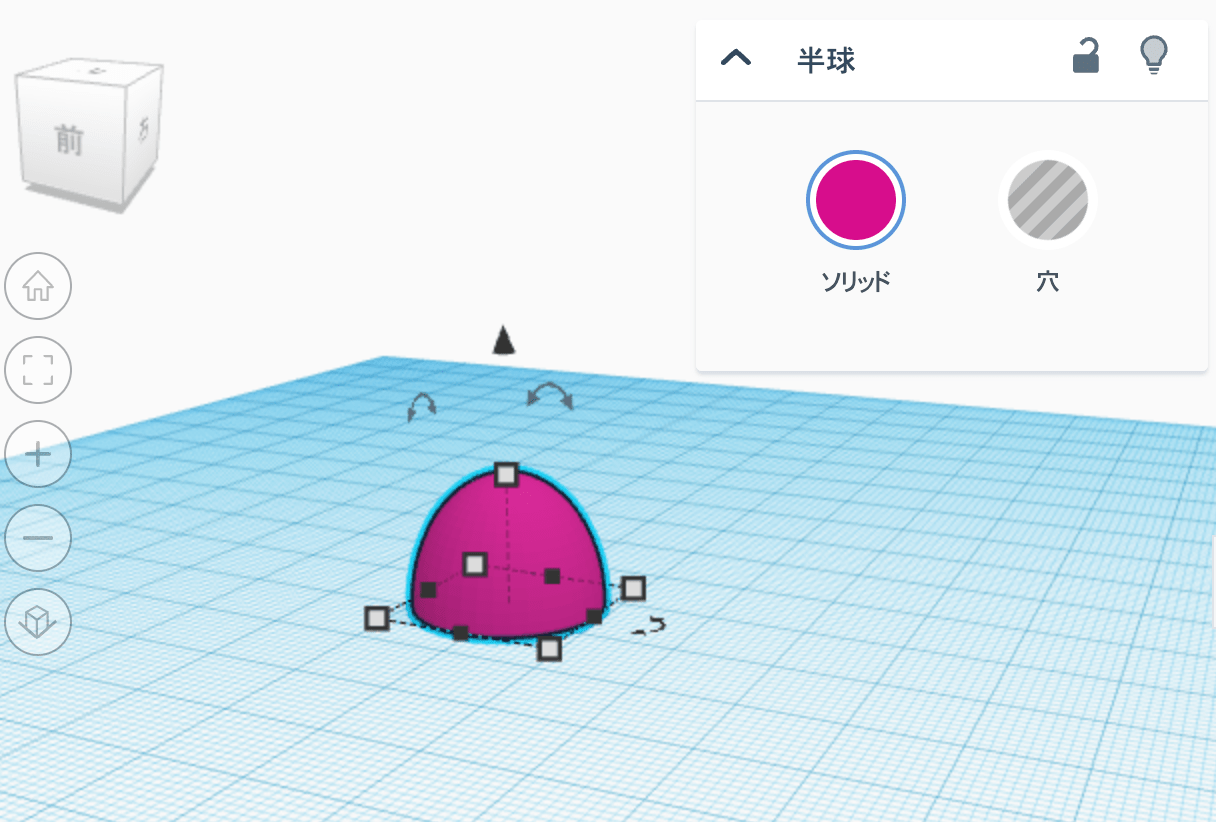This screenshot has width=1216, height=822.
Task: Toggle the hide shape lightbulb icon
Action: pos(1154,55)
